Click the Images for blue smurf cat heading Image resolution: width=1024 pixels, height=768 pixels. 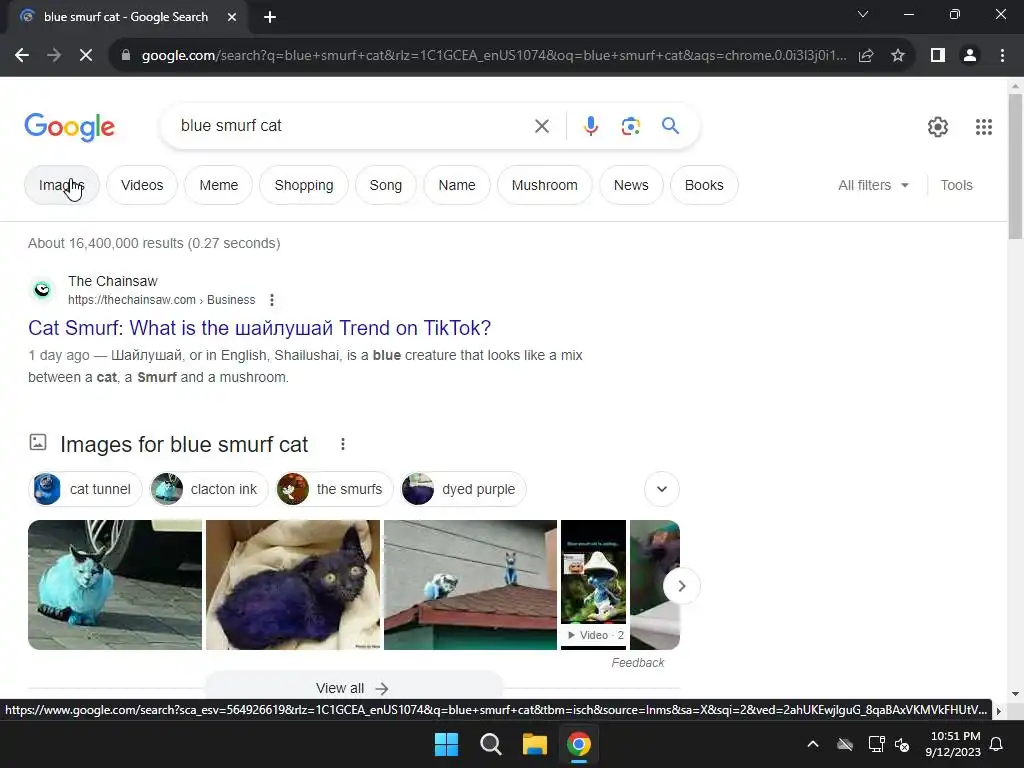(184, 444)
